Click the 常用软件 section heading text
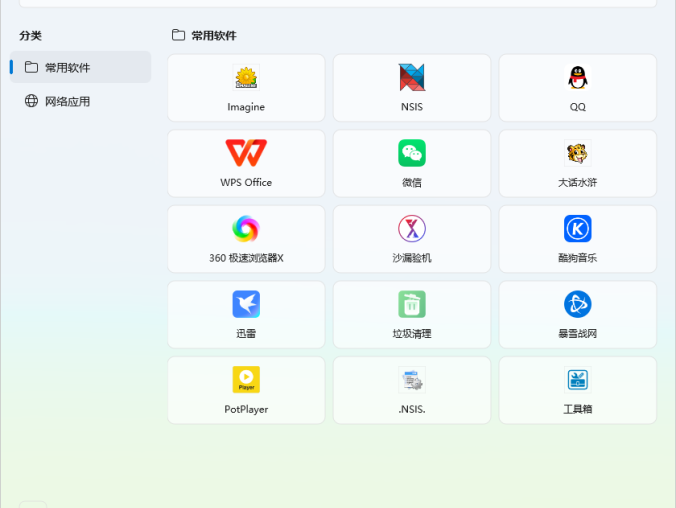 [x=214, y=35]
